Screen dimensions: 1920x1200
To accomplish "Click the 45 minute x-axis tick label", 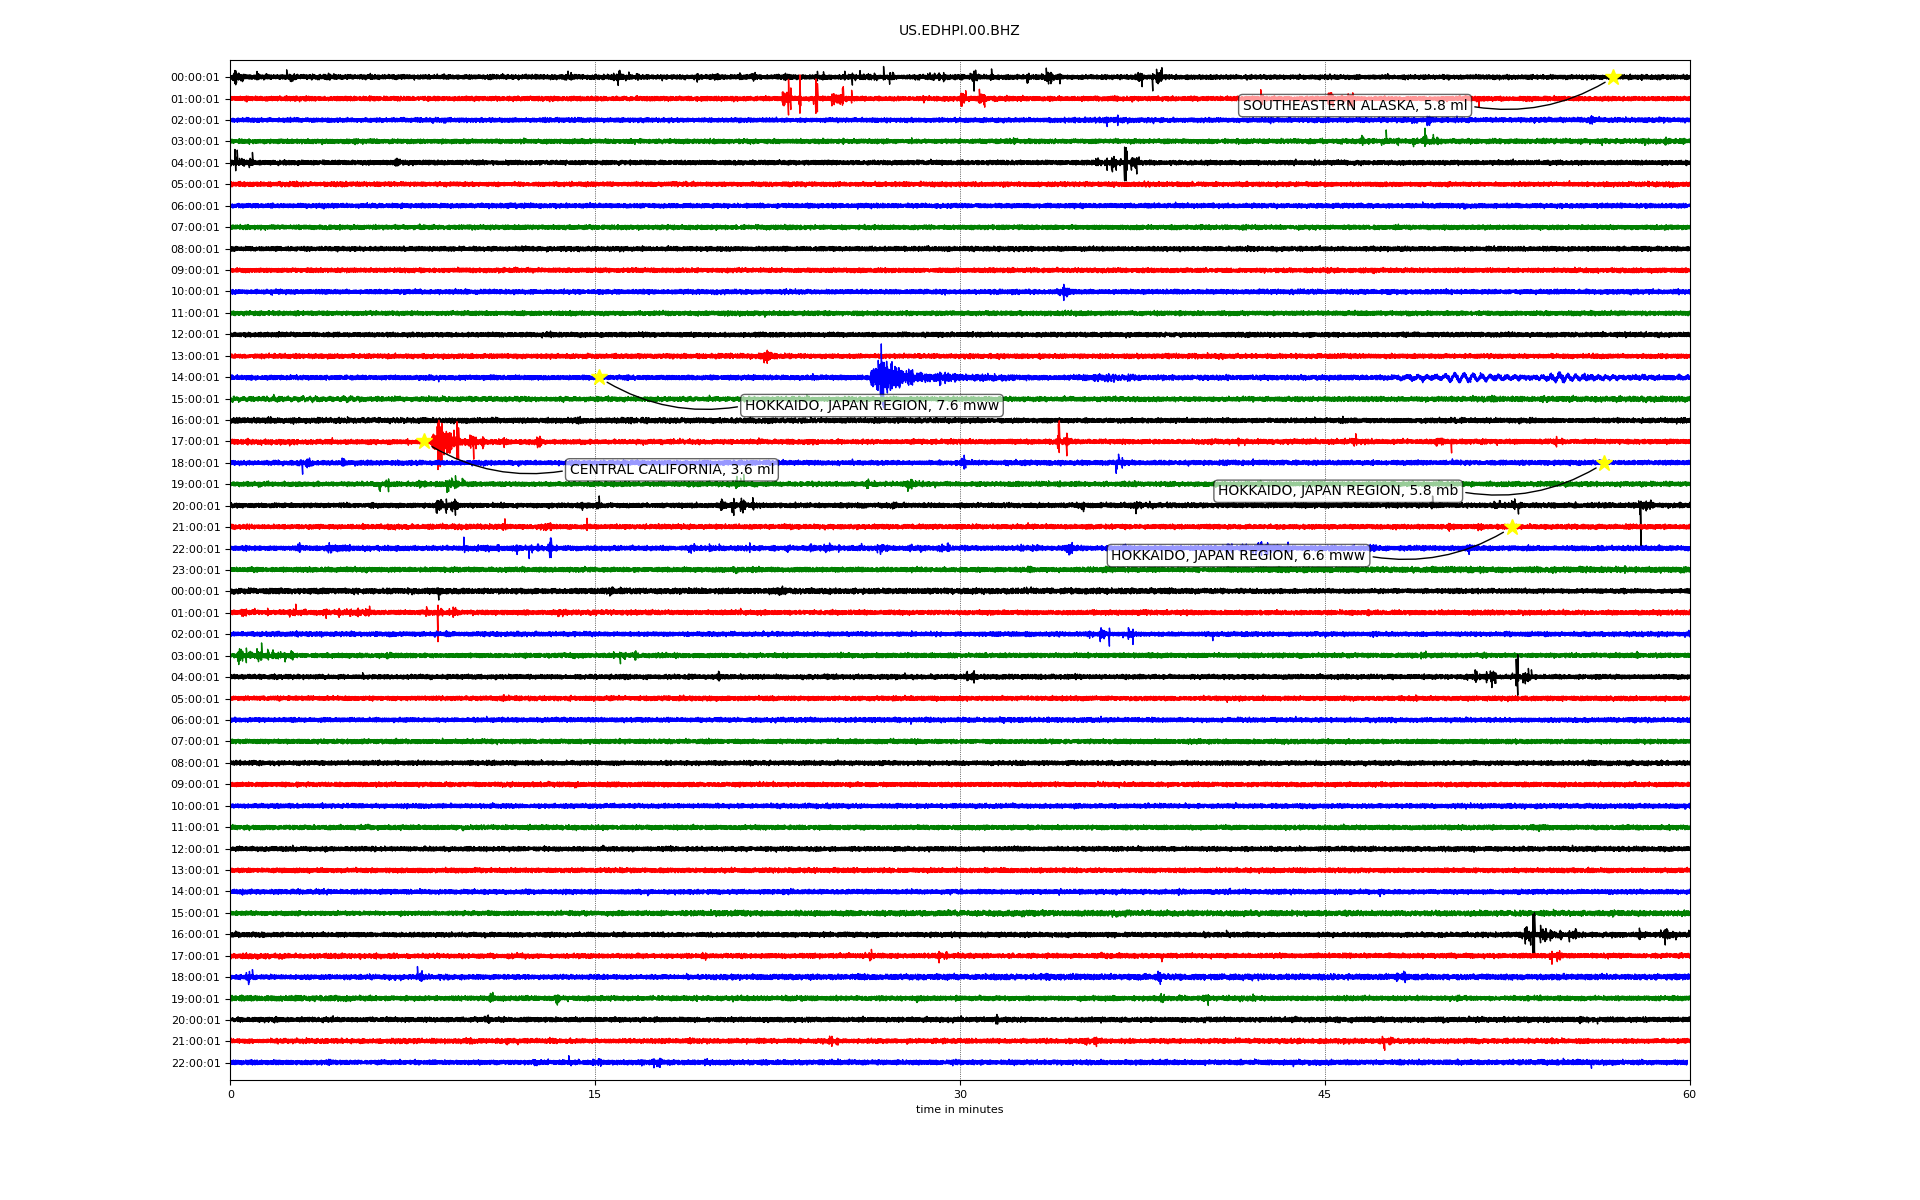I will pos(1324,1094).
